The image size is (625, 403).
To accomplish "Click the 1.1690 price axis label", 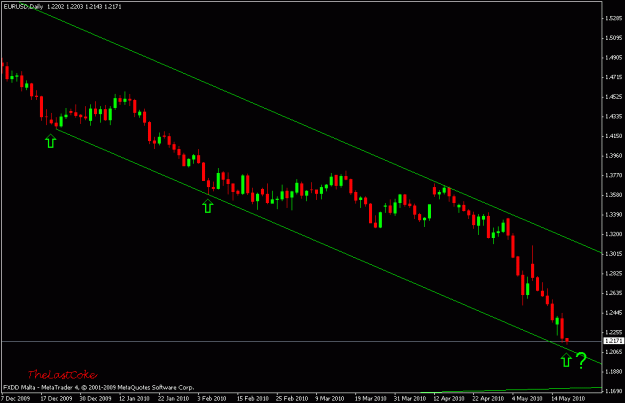I will pyautogui.click(x=613, y=391).
